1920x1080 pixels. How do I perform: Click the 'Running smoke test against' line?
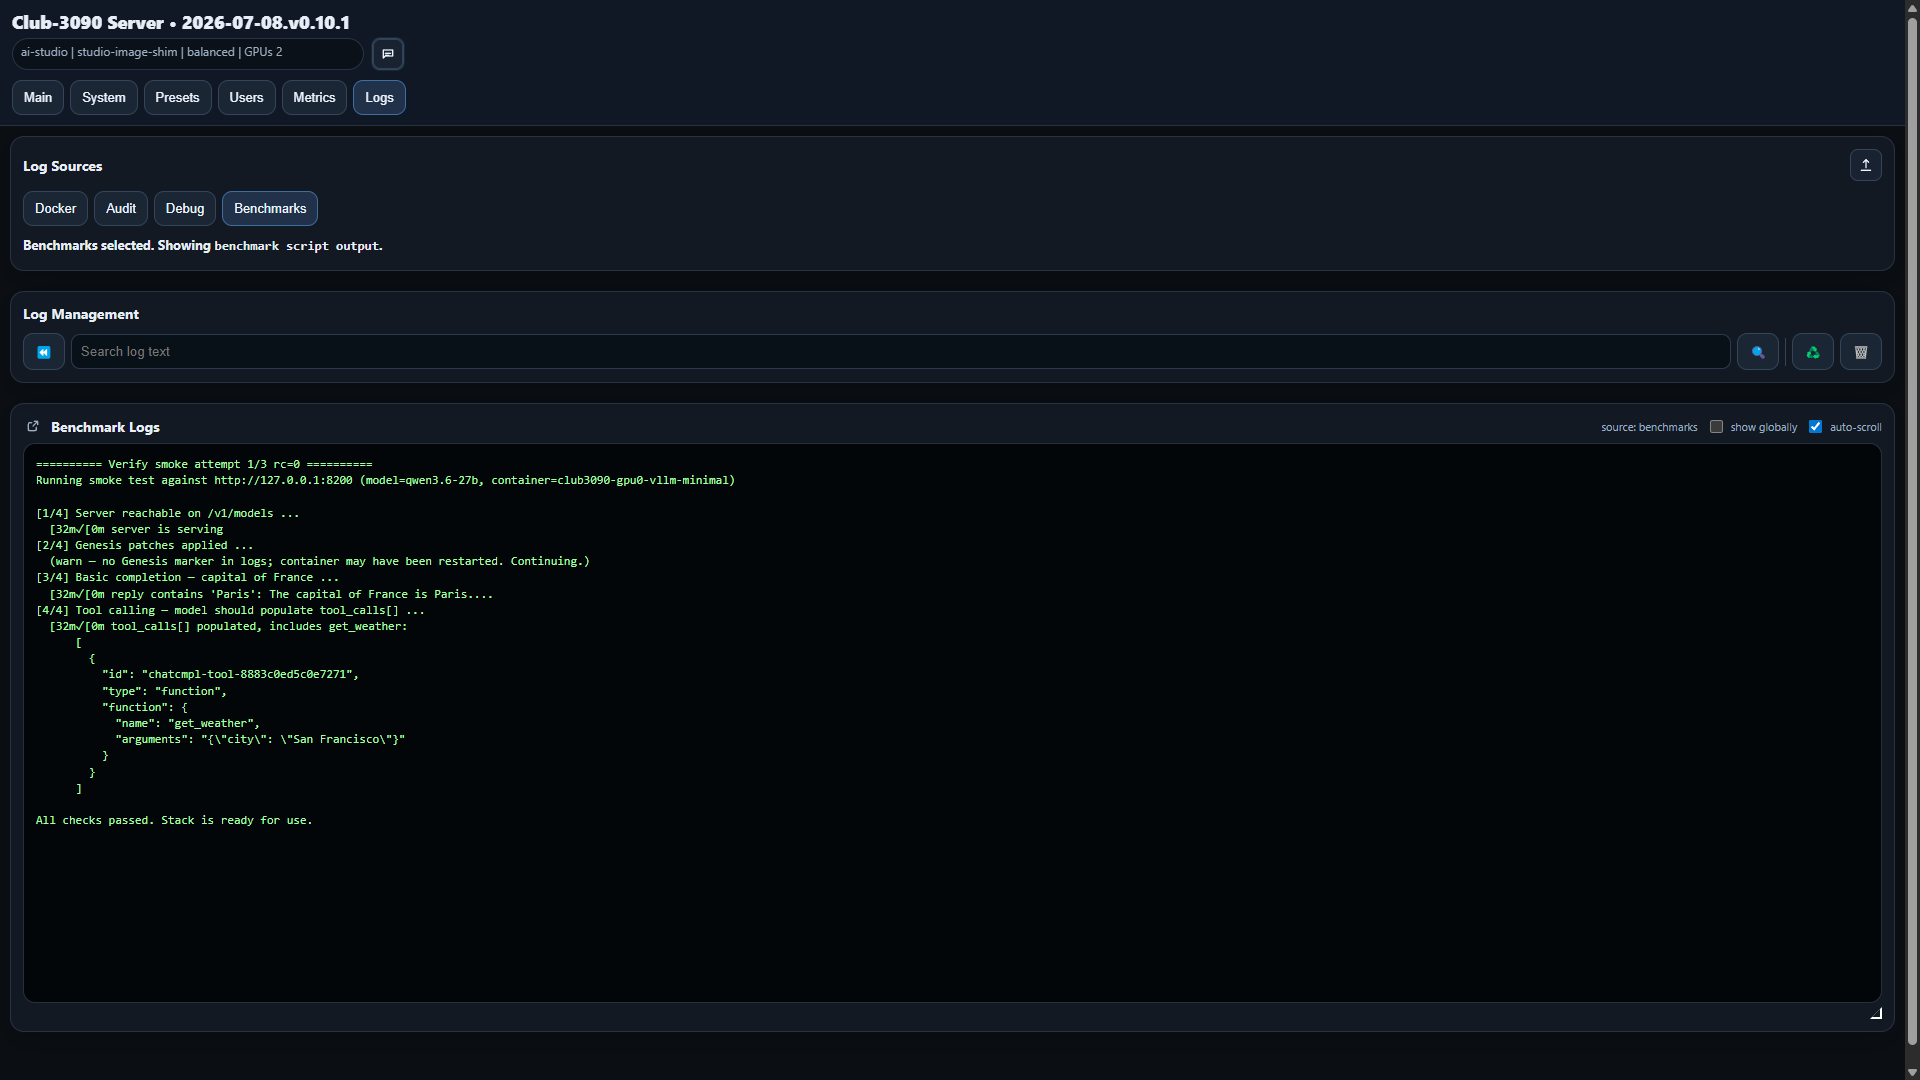385,481
